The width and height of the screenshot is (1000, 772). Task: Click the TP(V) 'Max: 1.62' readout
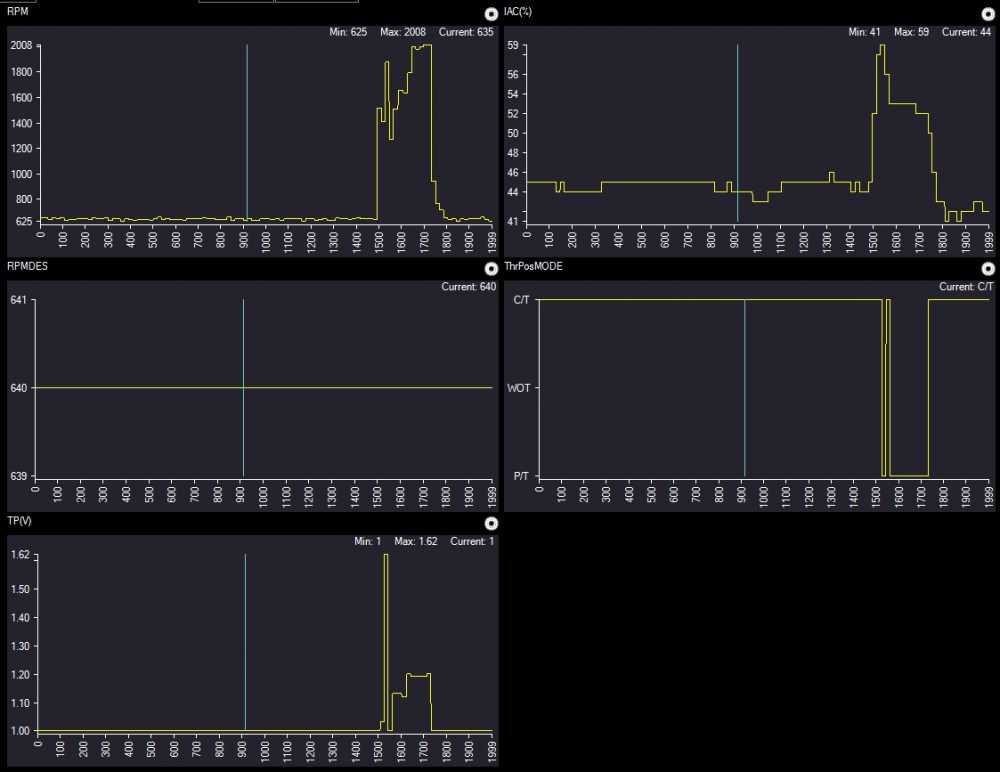tap(416, 541)
